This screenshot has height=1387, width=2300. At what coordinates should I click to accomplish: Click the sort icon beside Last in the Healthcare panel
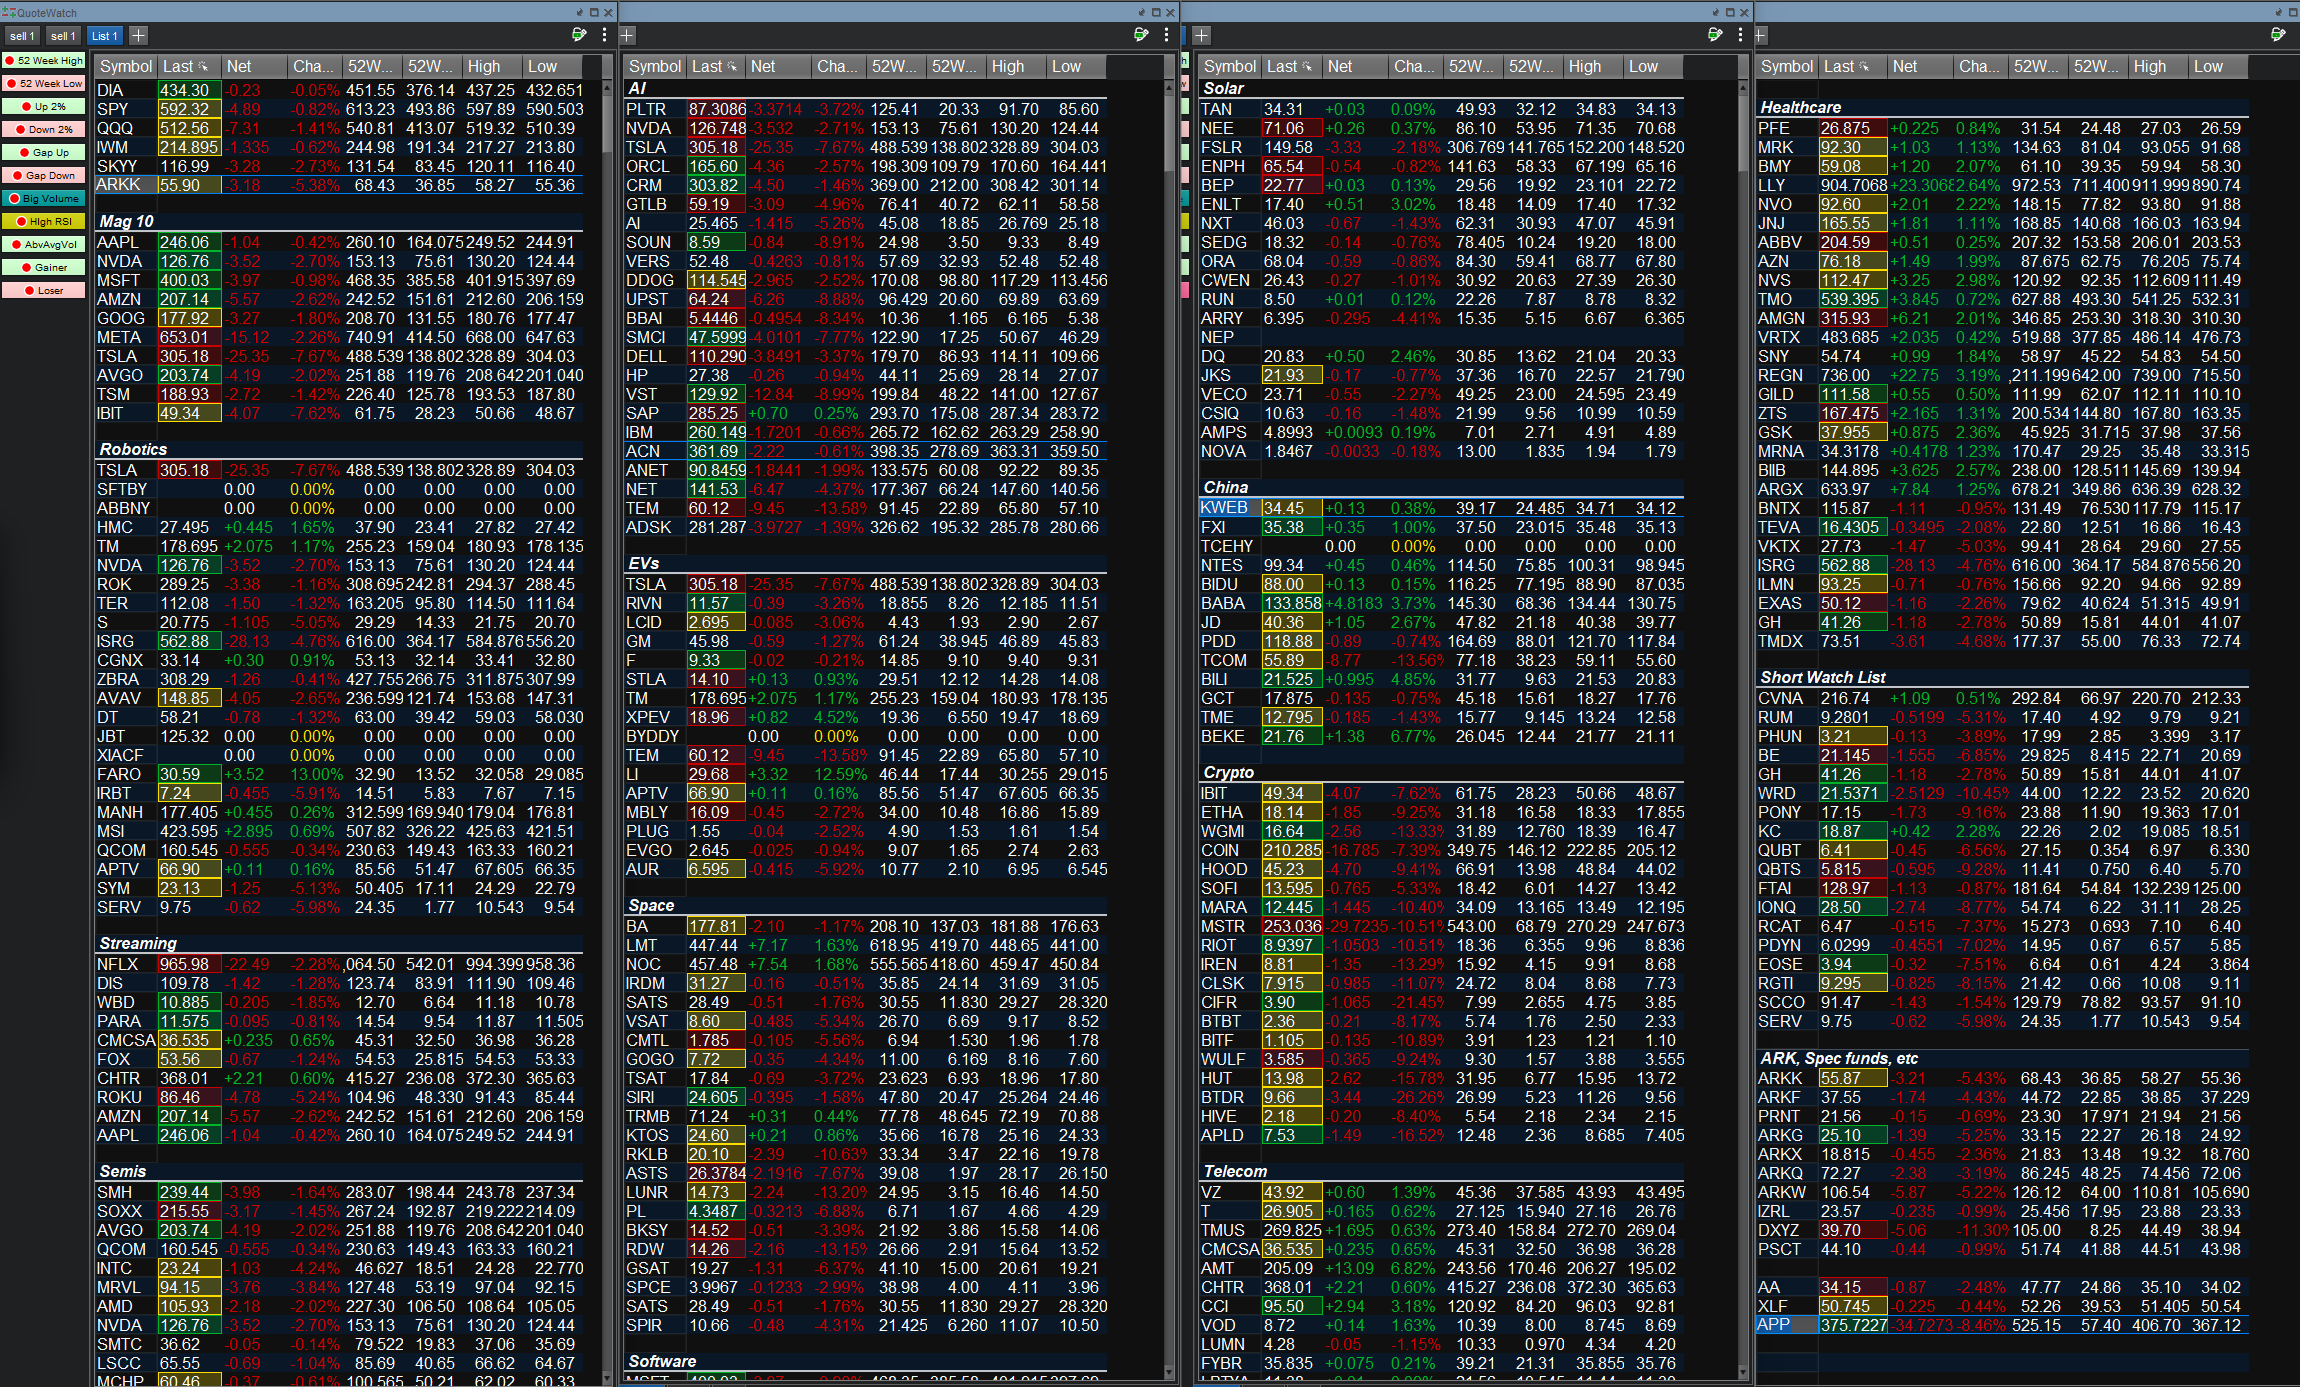(1863, 67)
